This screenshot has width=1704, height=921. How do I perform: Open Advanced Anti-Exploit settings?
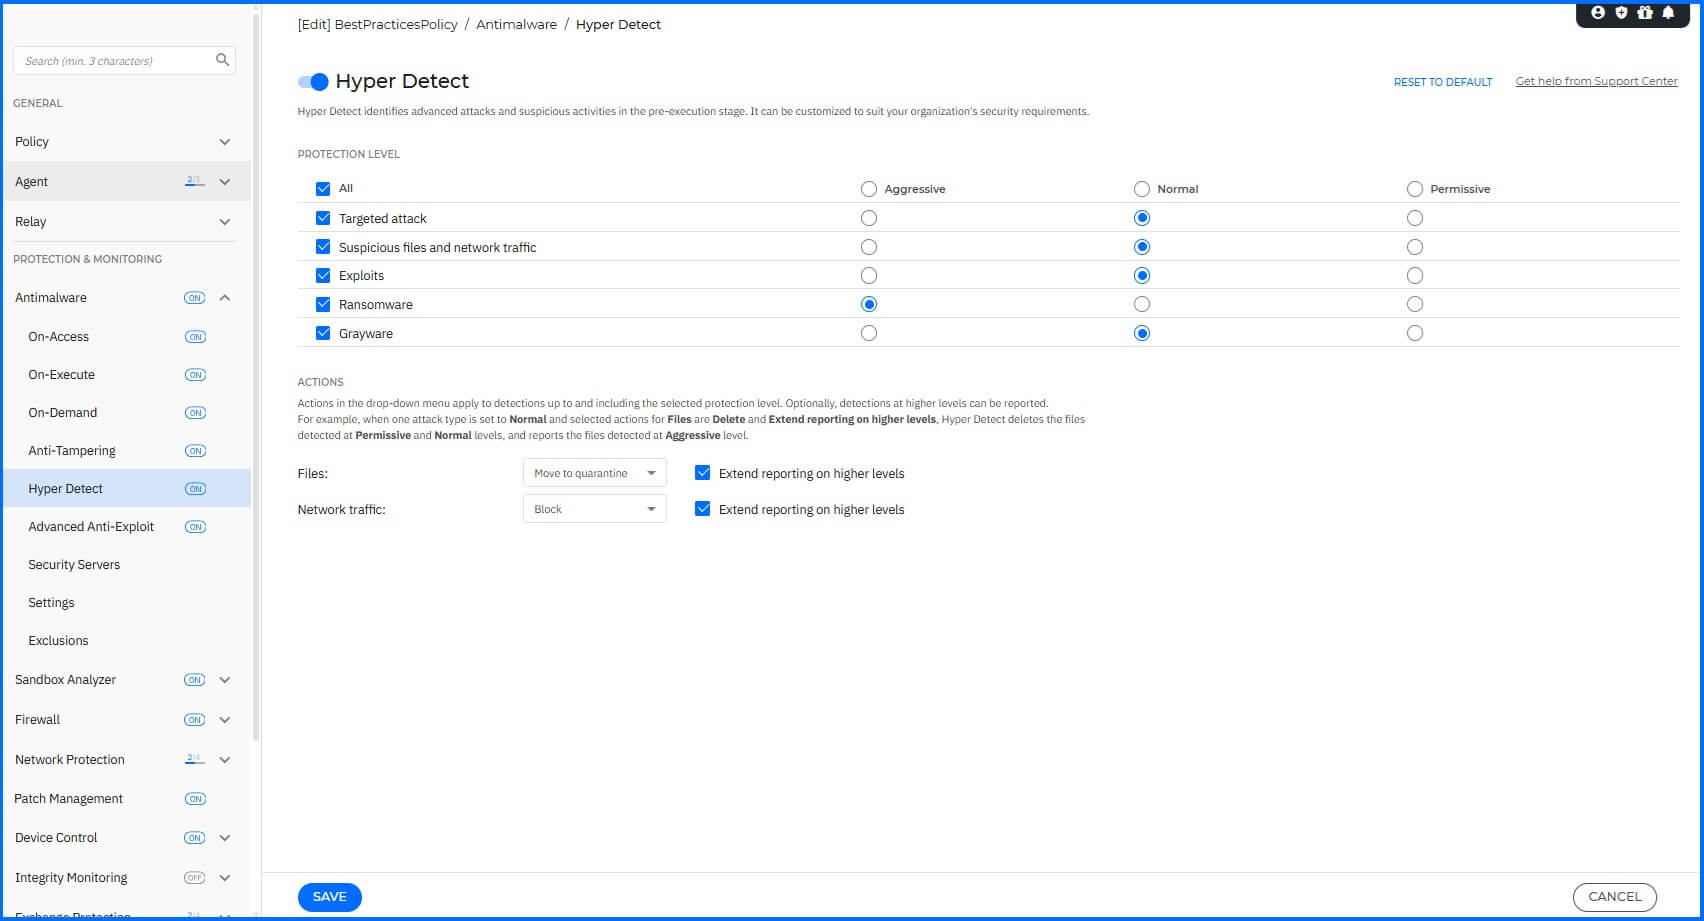pyautogui.click(x=91, y=526)
